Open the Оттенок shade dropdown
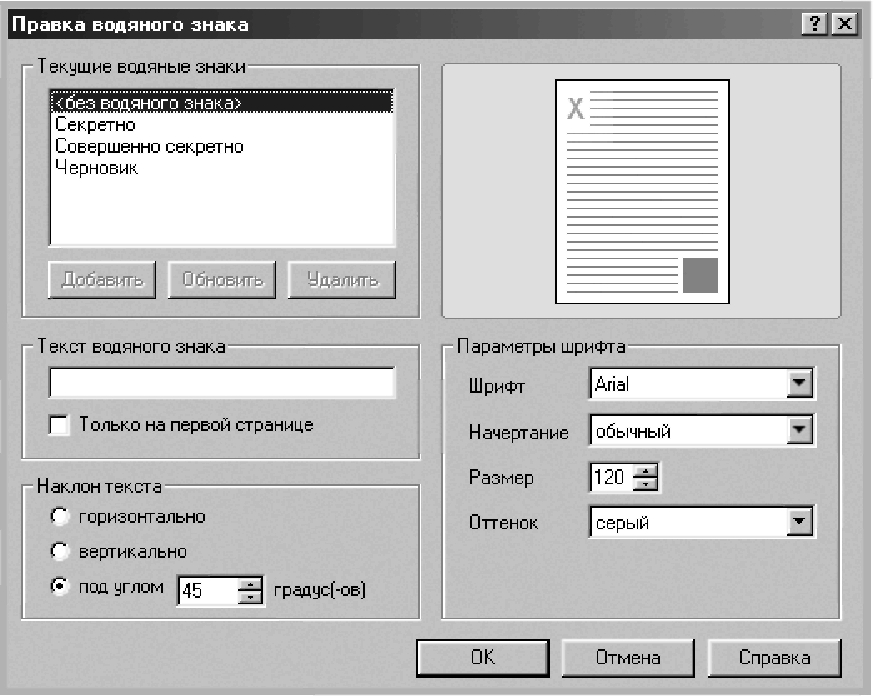 (798, 521)
